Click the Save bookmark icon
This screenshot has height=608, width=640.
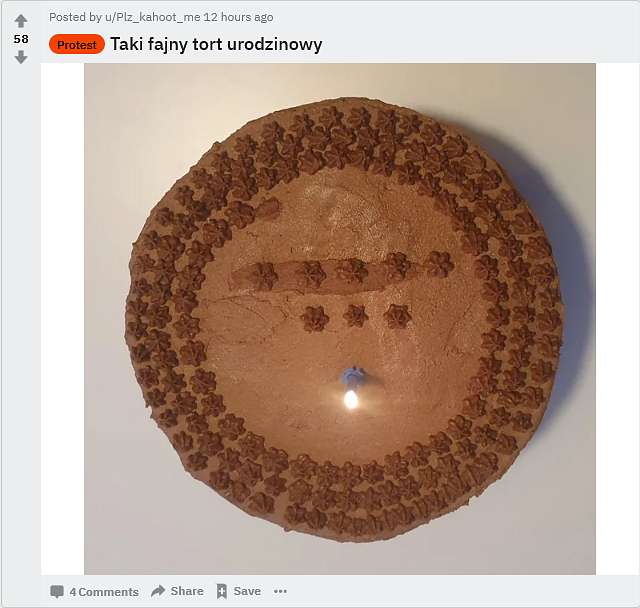coord(222,591)
